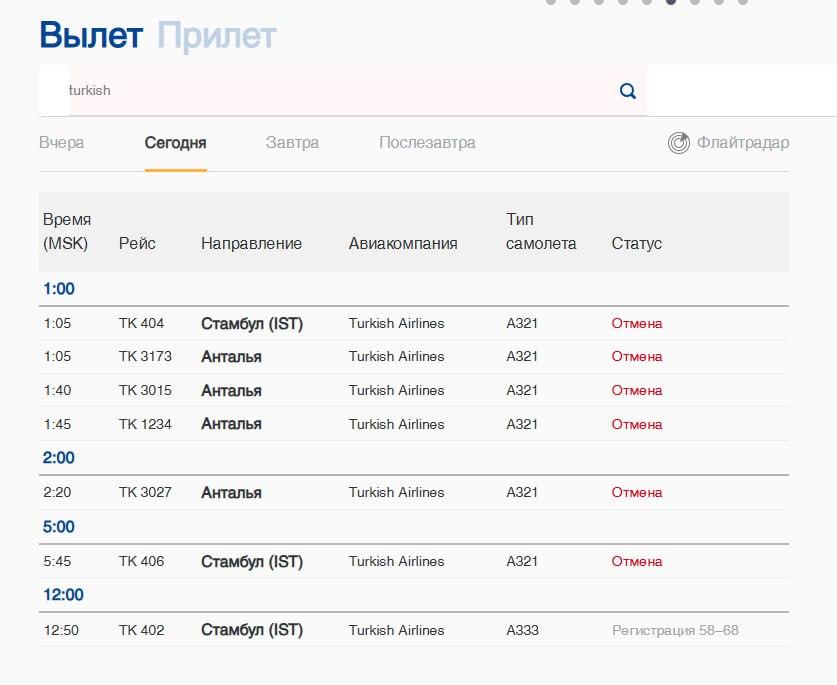Go to the first carousel dot

pyautogui.click(x=550, y=2)
